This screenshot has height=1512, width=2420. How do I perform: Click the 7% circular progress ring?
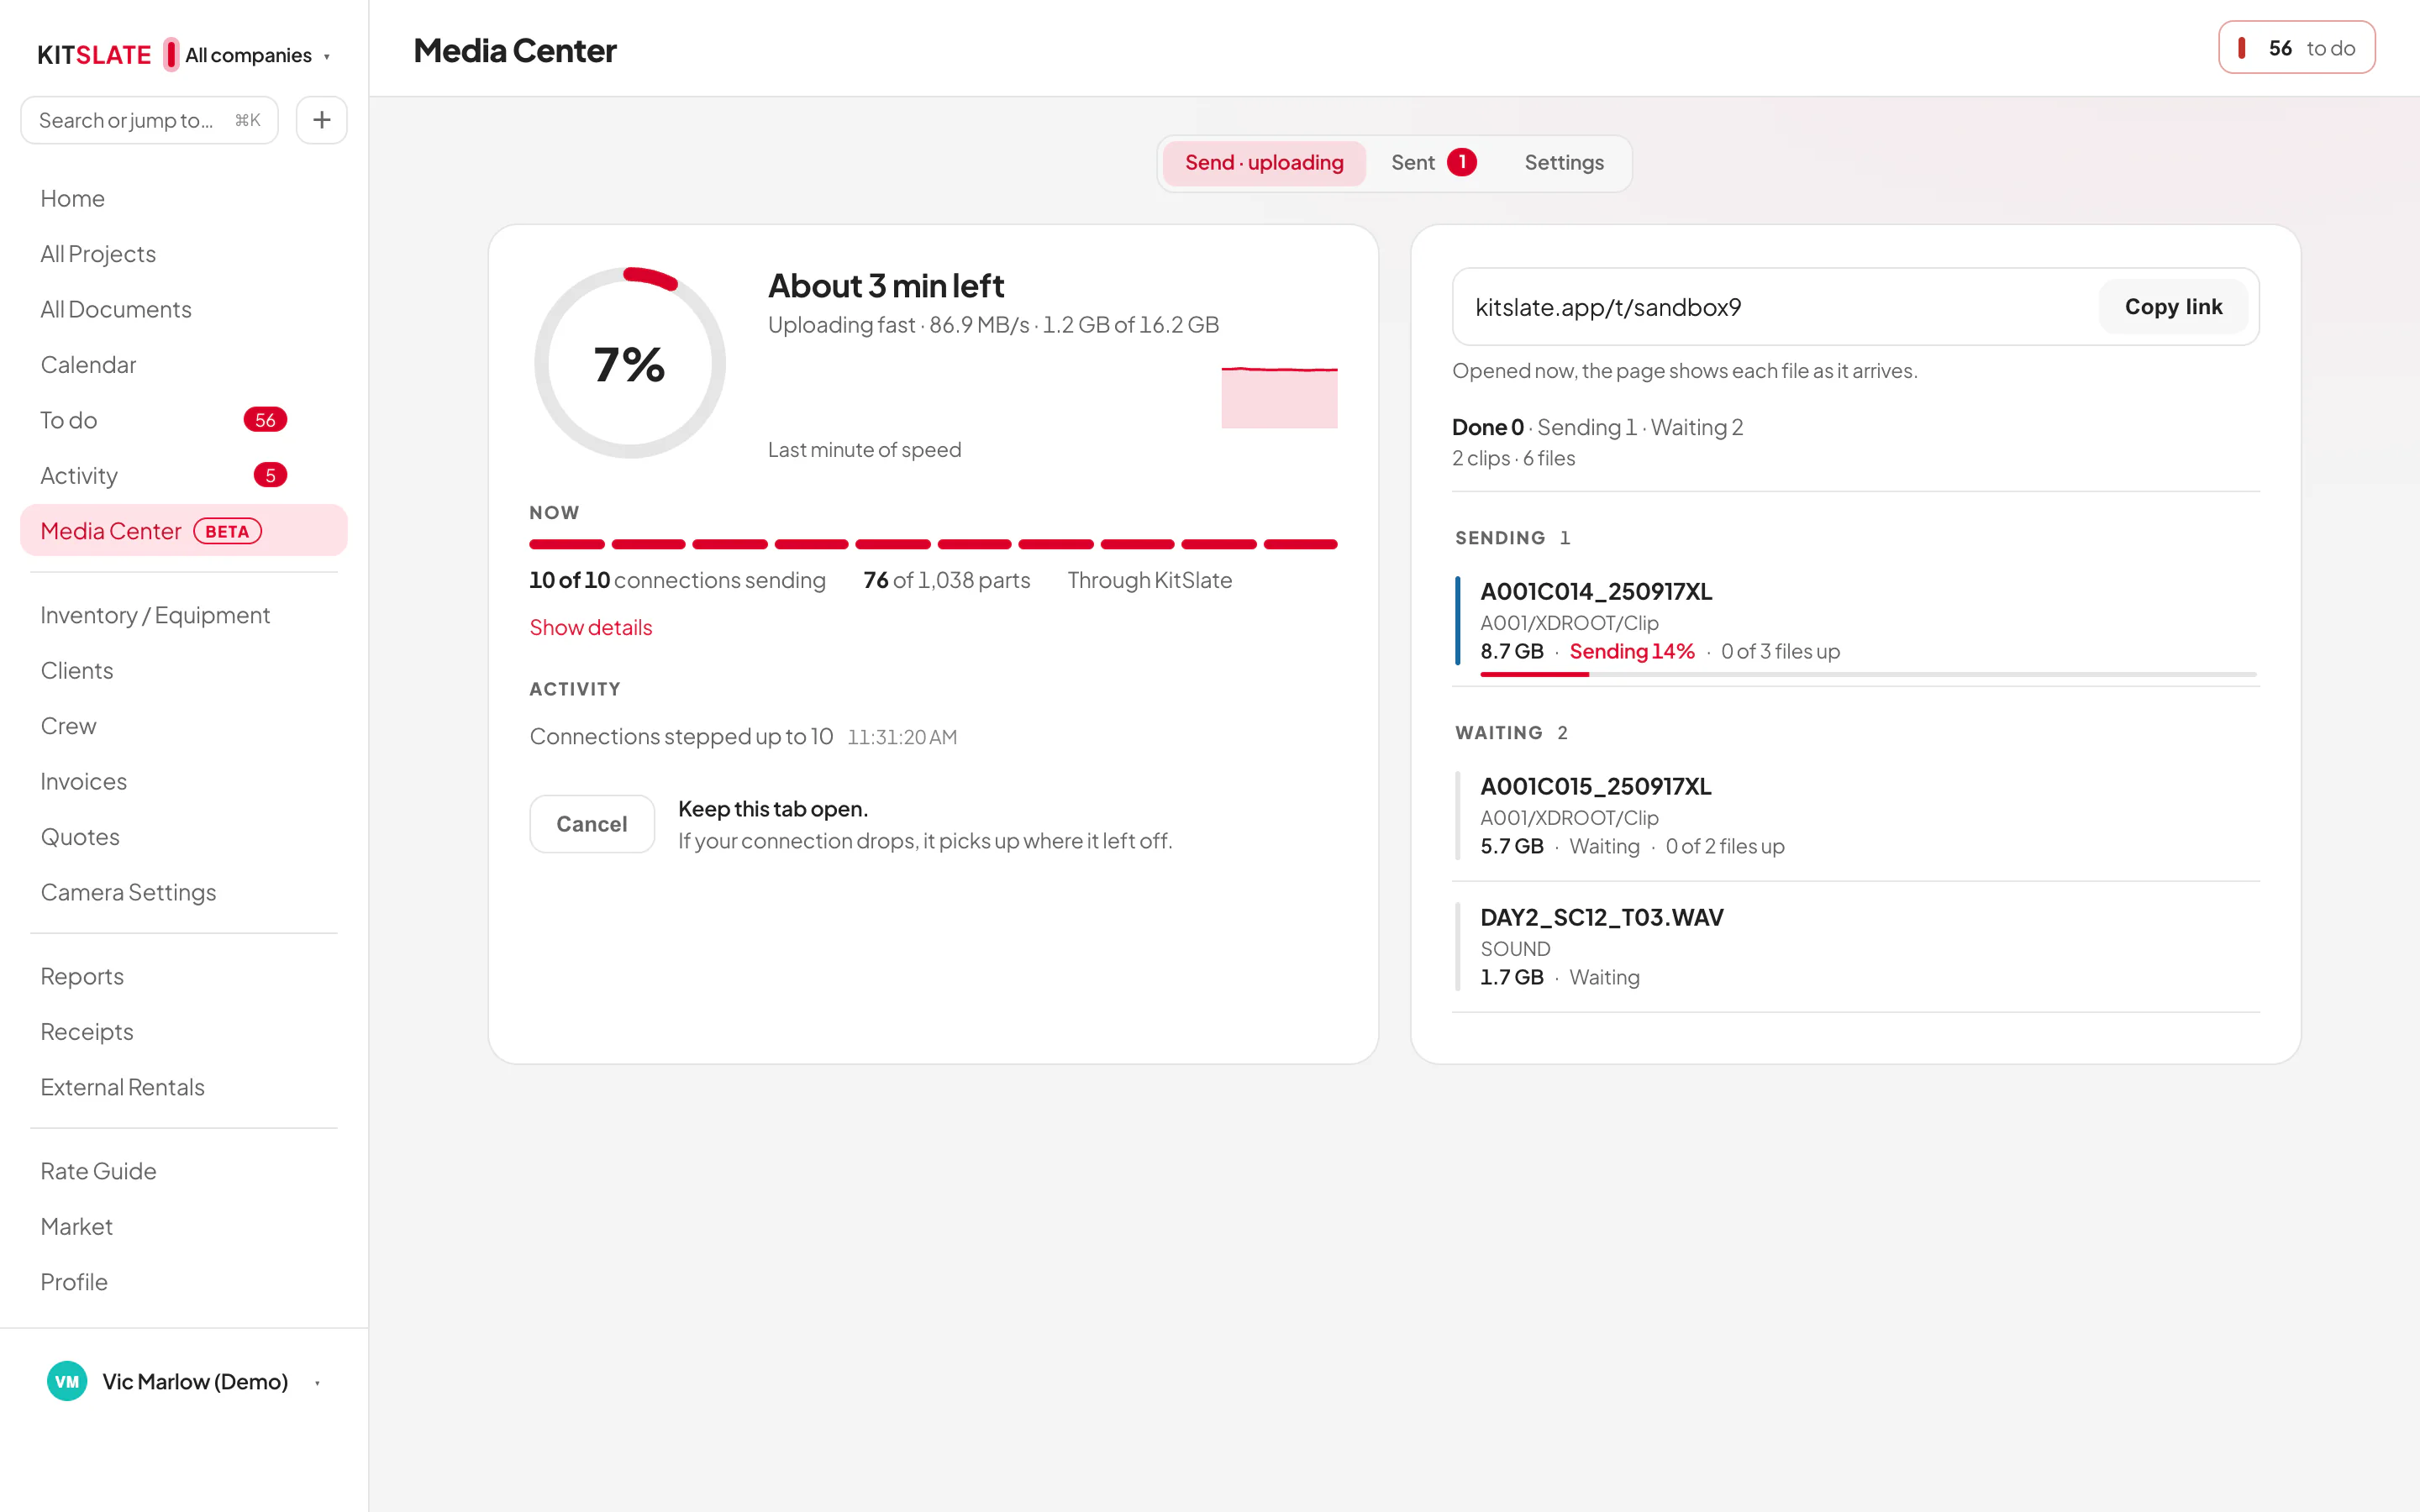[x=630, y=363]
